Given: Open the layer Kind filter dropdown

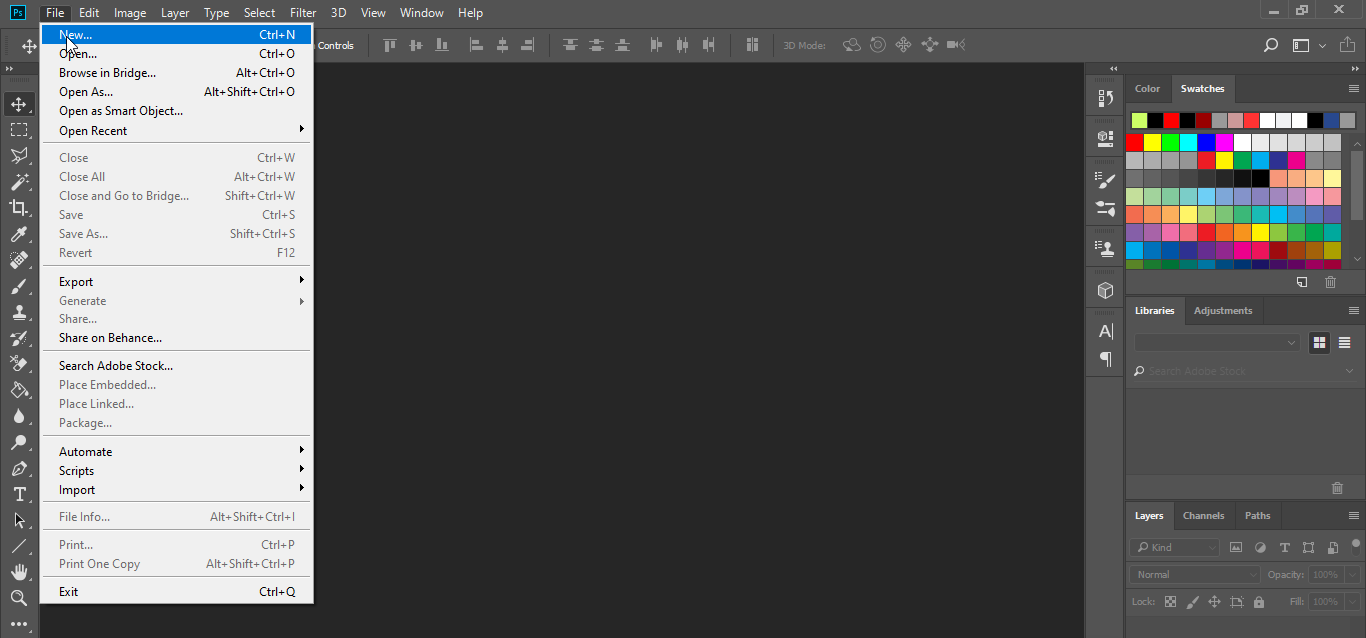Looking at the screenshot, I should [x=1176, y=547].
